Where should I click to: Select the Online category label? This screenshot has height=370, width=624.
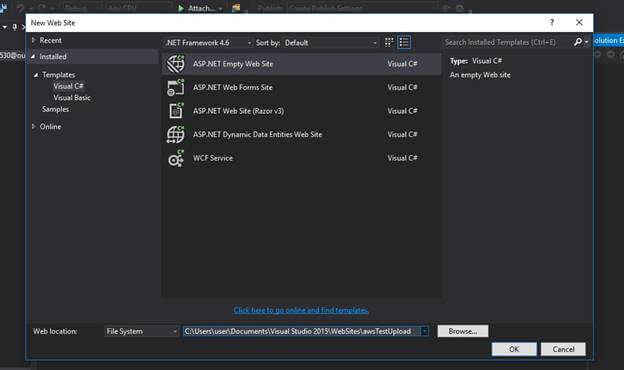tap(51, 127)
